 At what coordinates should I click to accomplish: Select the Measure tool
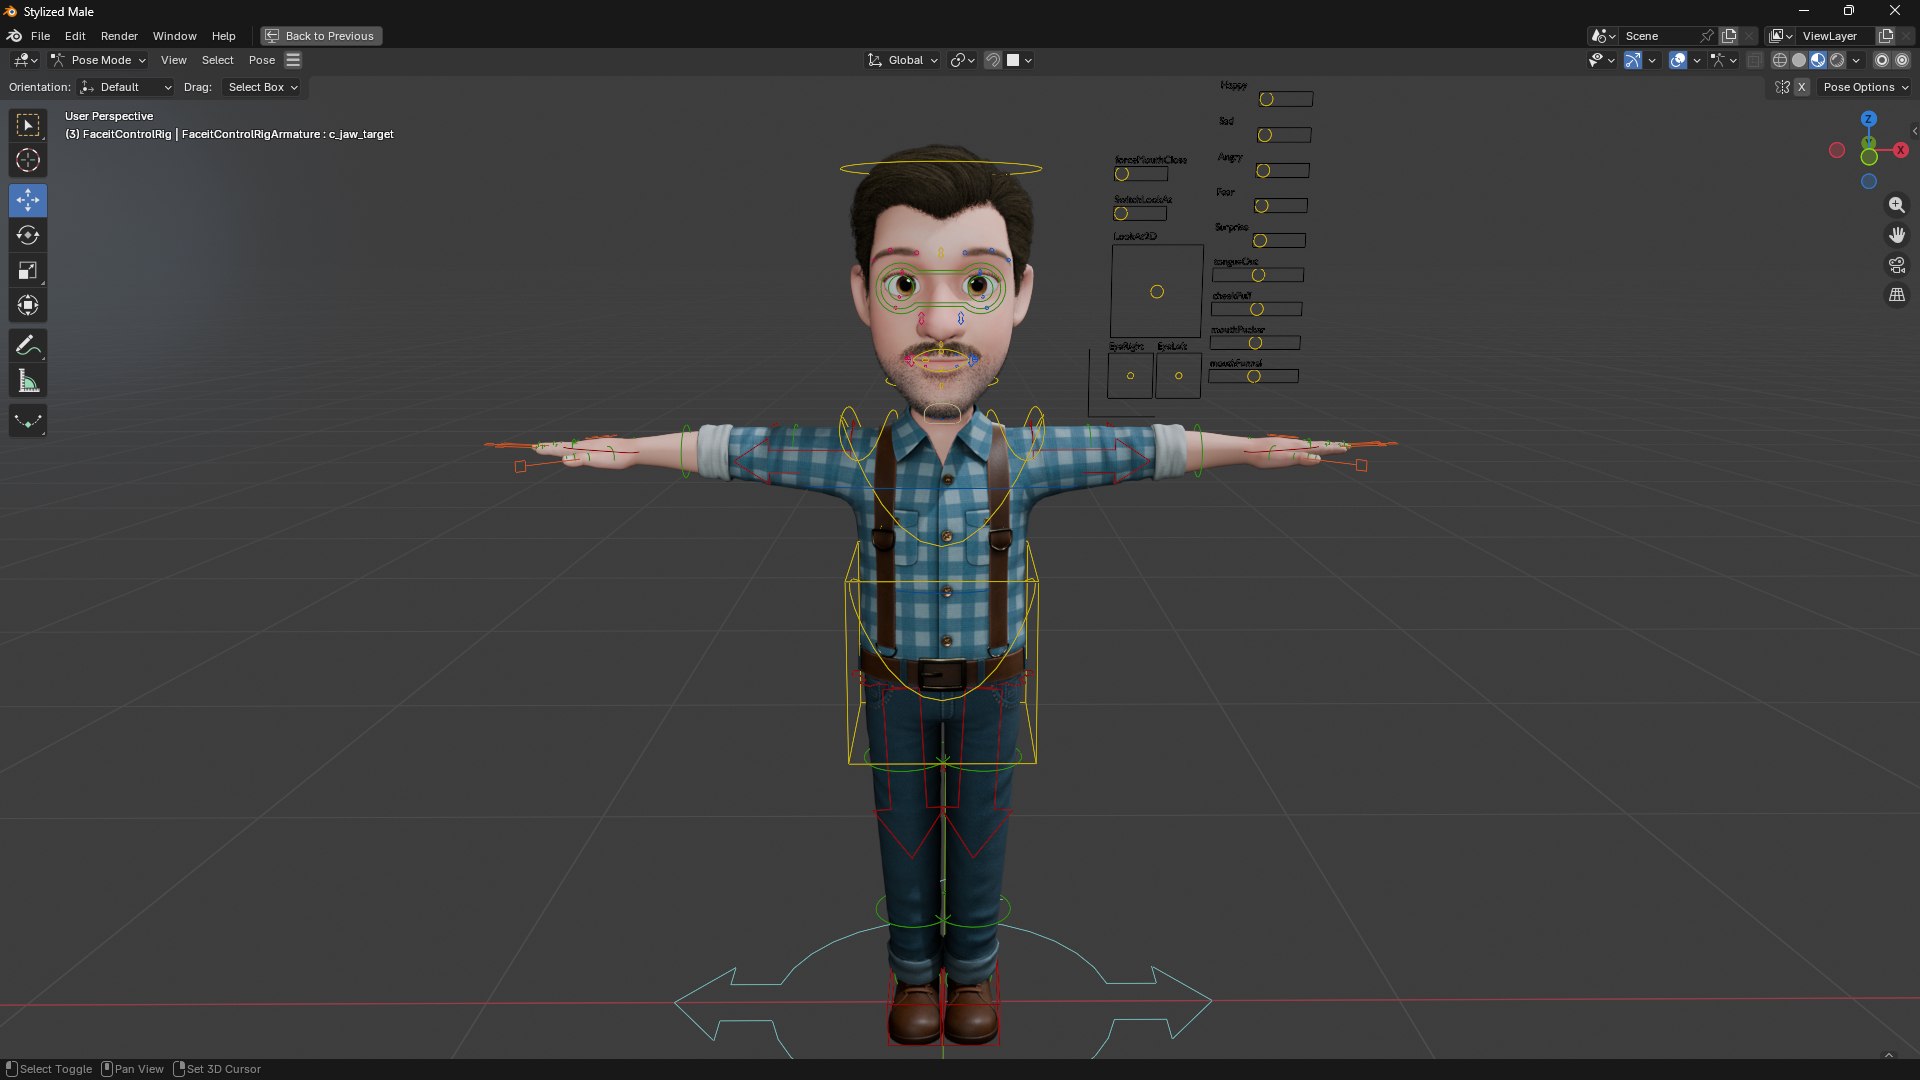[28, 381]
